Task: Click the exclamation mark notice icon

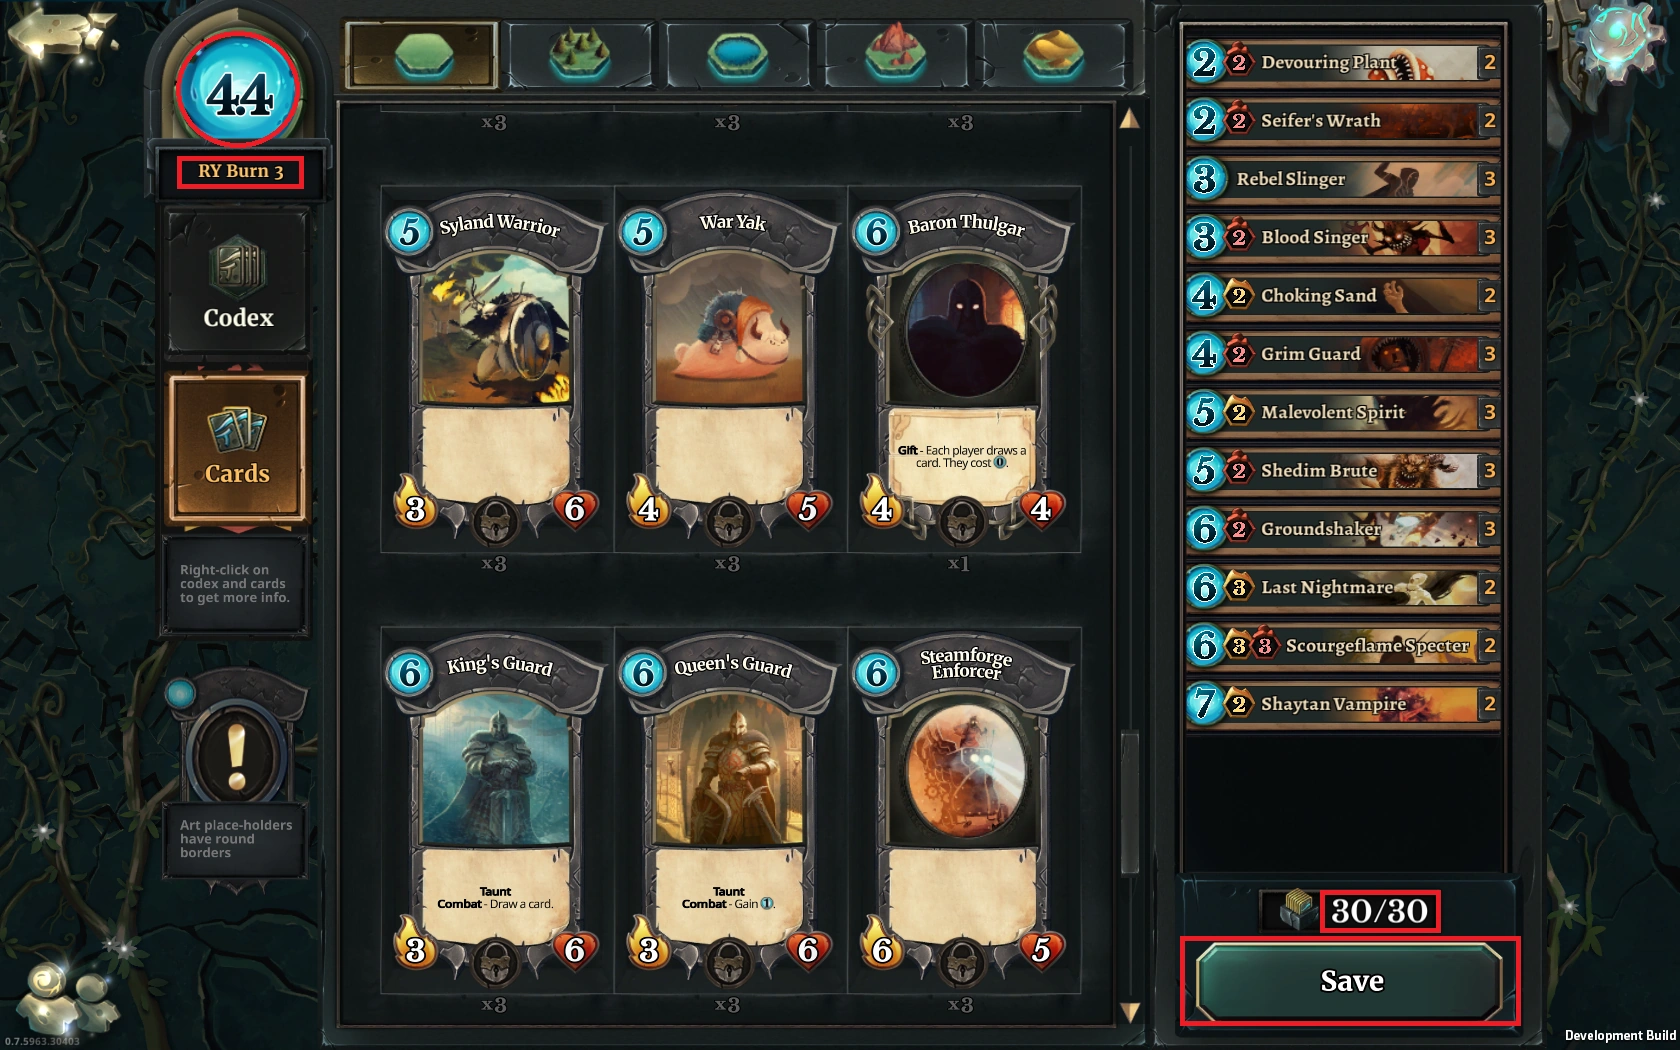Action: coord(236,755)
